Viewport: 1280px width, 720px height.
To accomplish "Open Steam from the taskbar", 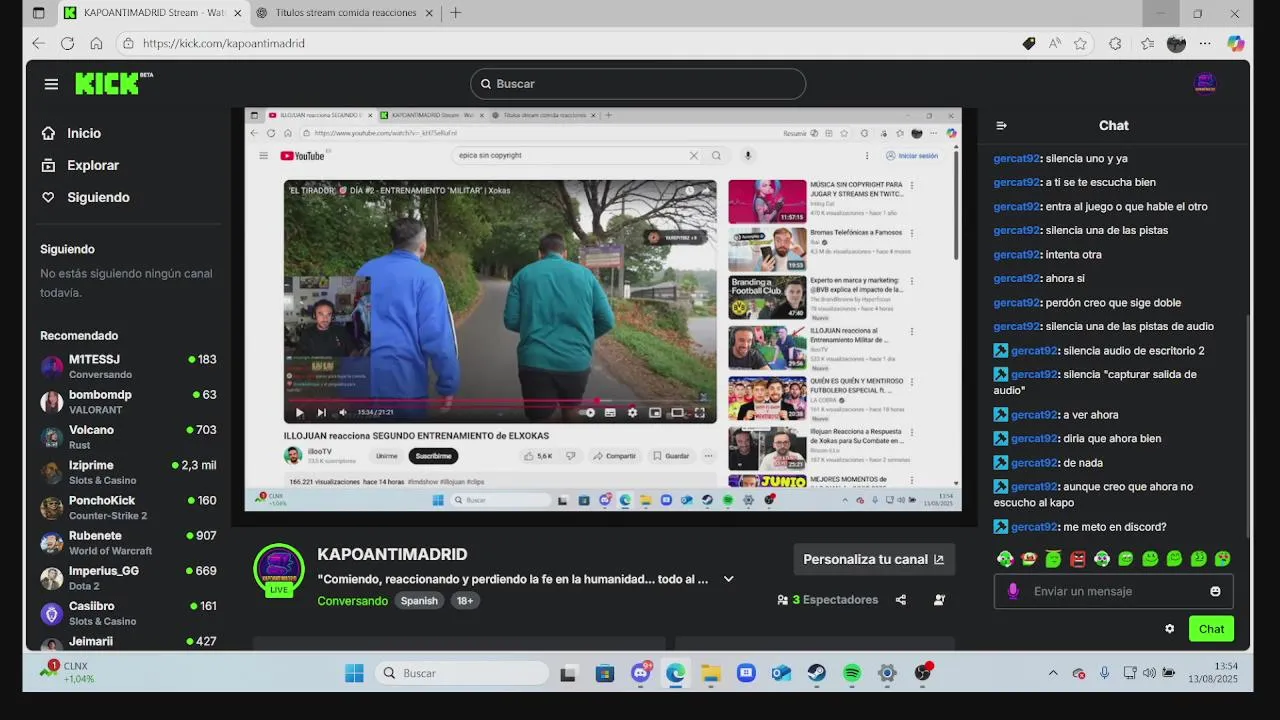I will (817, 673).
